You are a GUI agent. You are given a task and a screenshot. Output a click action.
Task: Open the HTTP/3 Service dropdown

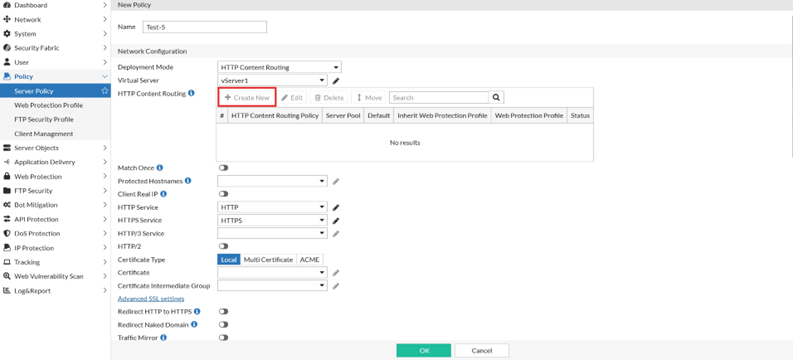[273, 233]
